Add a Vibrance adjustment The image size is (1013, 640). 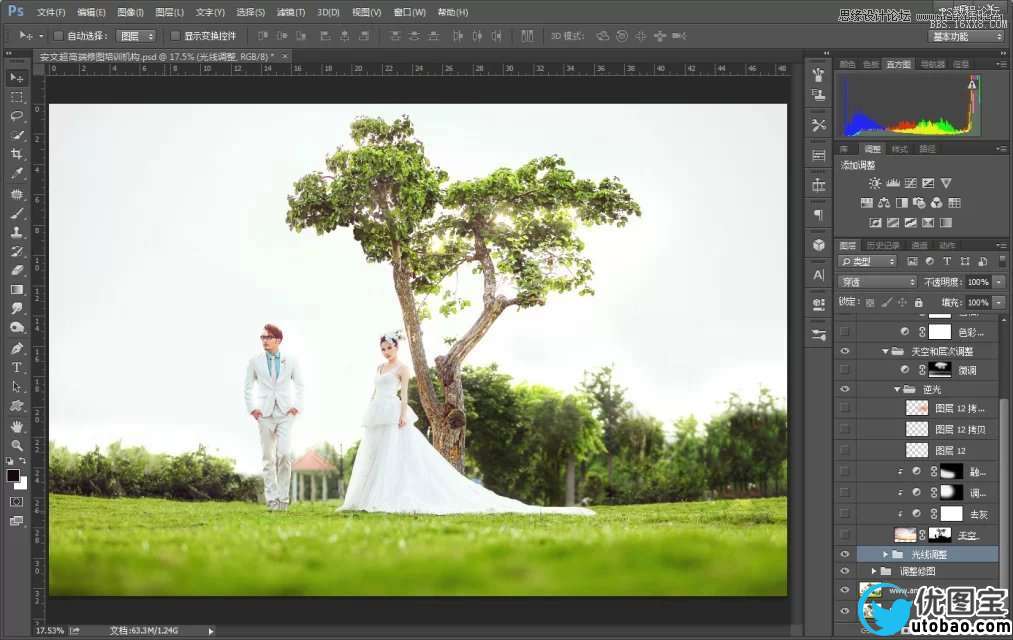point(946,183)
